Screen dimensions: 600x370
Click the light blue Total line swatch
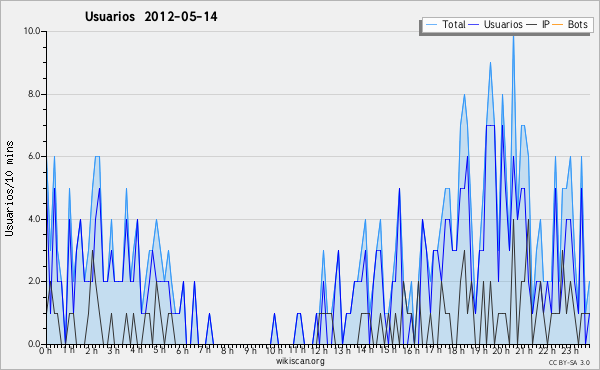[431, 25]
